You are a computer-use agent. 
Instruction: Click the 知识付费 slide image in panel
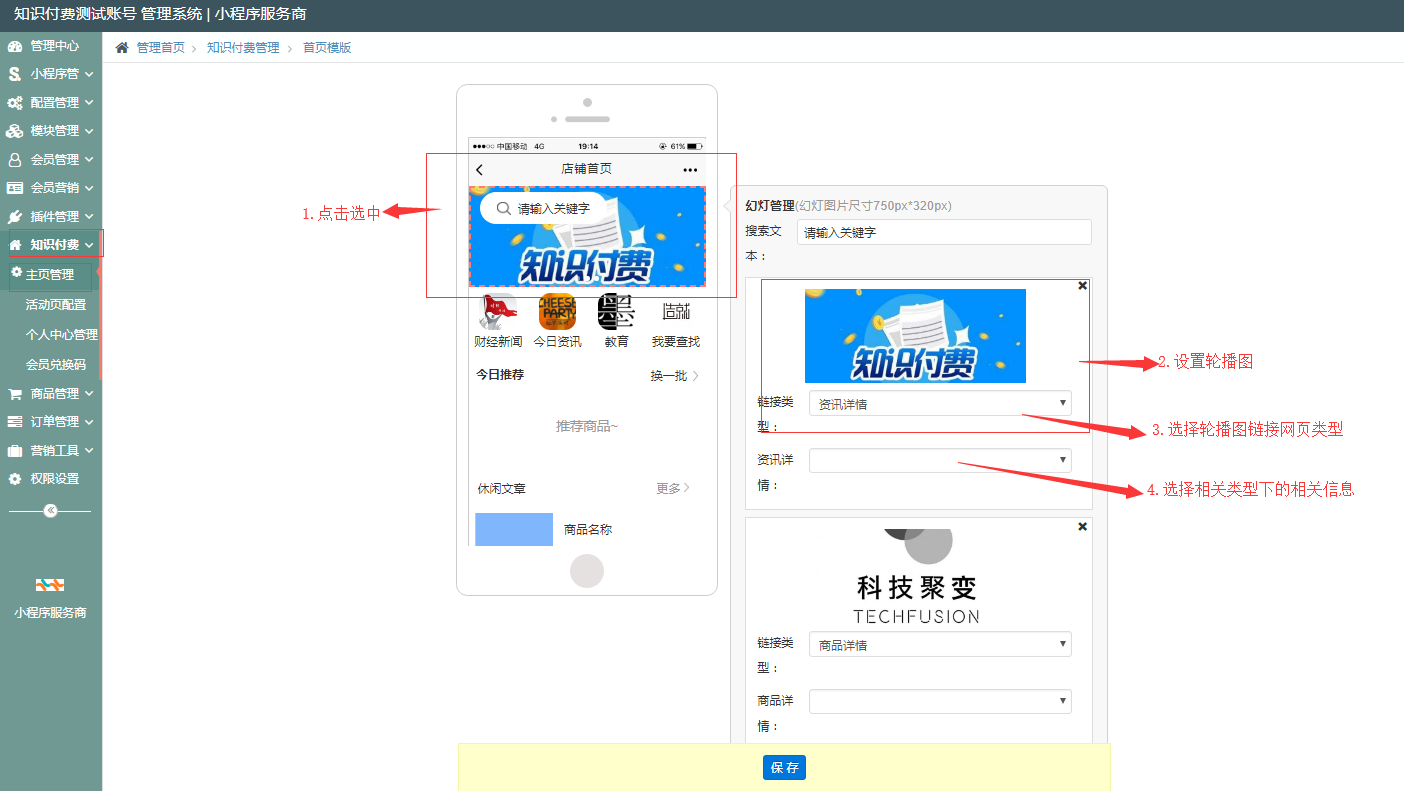(915, 336)
